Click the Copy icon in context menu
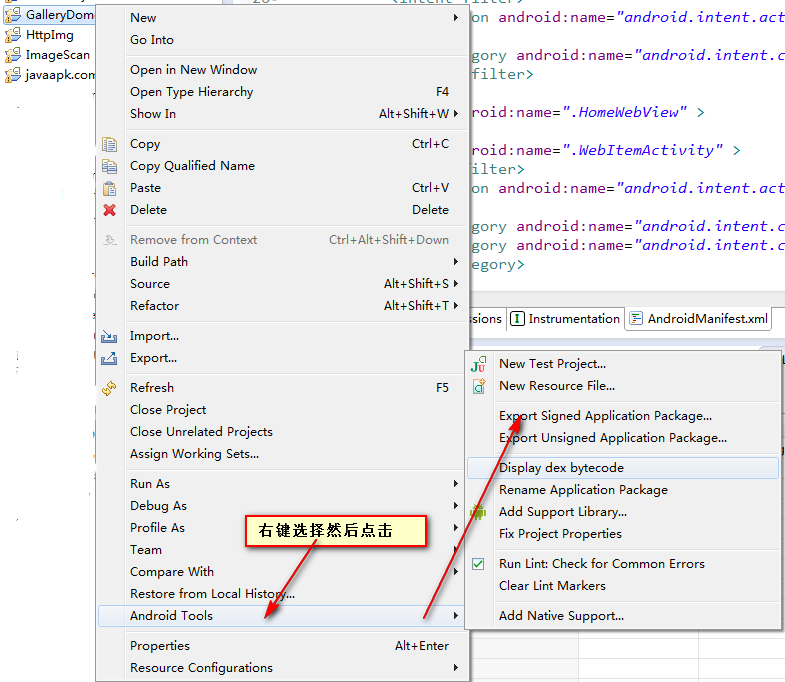The image size is (785, 682). (110, 144)
